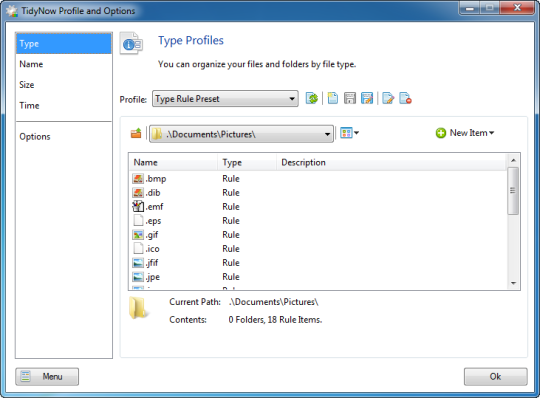Screen dimensions: 540x398
Task: Select the .dib rule name
Action: pos(153,193)
